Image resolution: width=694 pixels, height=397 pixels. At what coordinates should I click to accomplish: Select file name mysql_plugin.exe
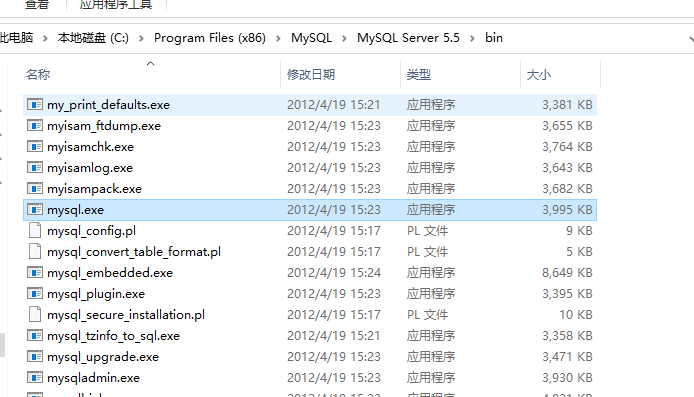point(96,294)
